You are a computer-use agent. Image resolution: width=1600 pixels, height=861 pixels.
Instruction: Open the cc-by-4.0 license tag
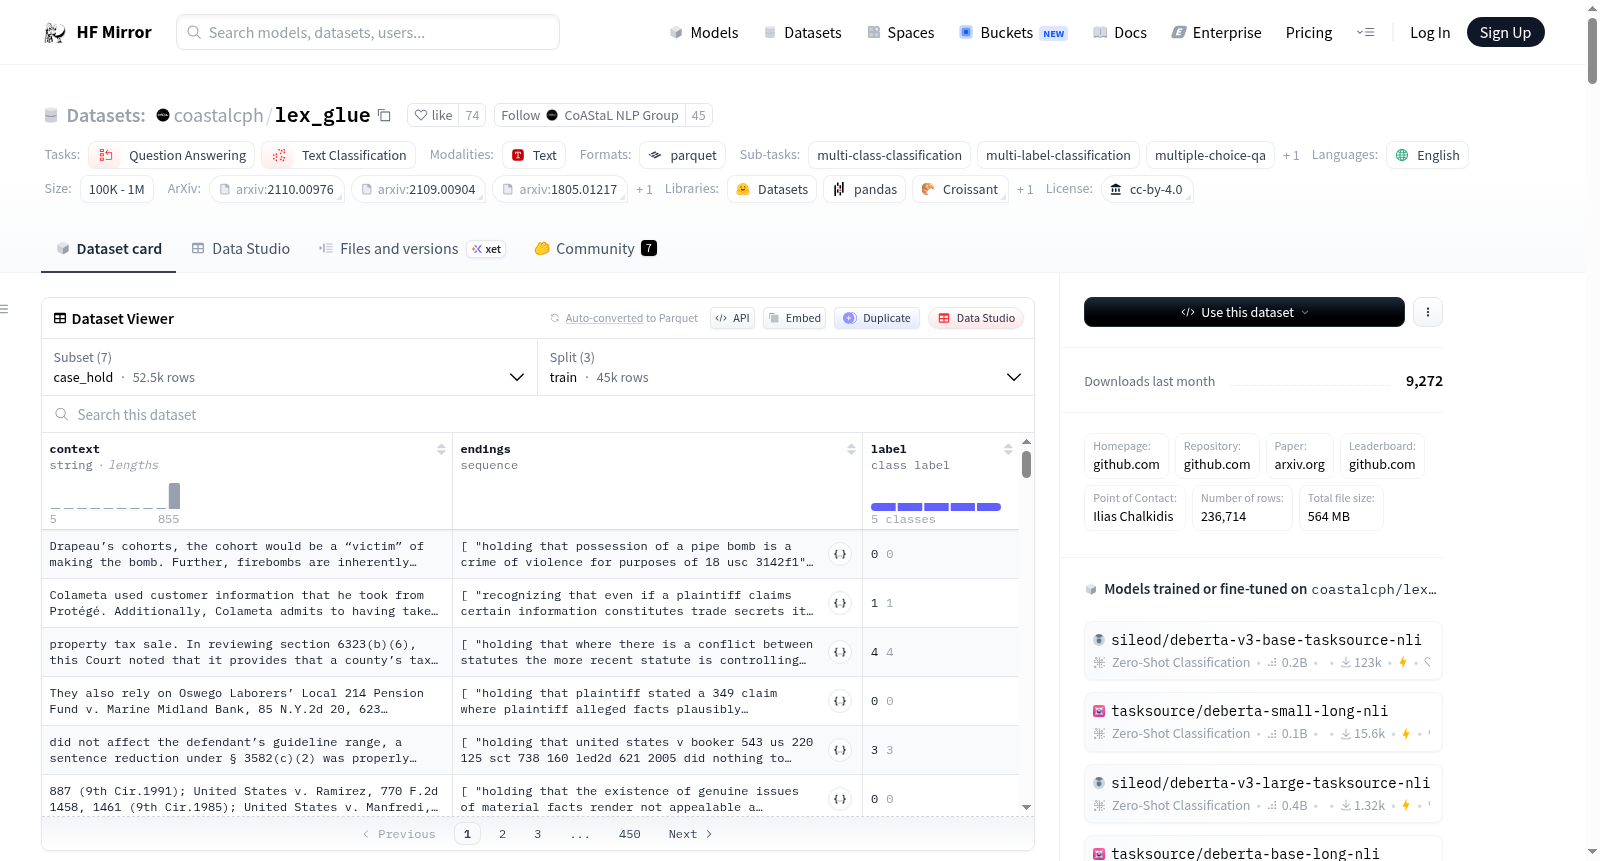(1147, 189)
